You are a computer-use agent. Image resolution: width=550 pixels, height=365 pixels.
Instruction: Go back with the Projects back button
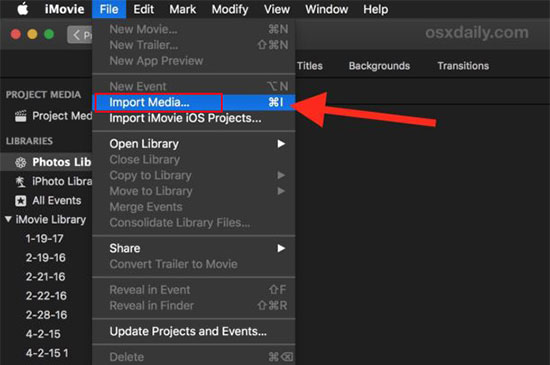[80, 34]
